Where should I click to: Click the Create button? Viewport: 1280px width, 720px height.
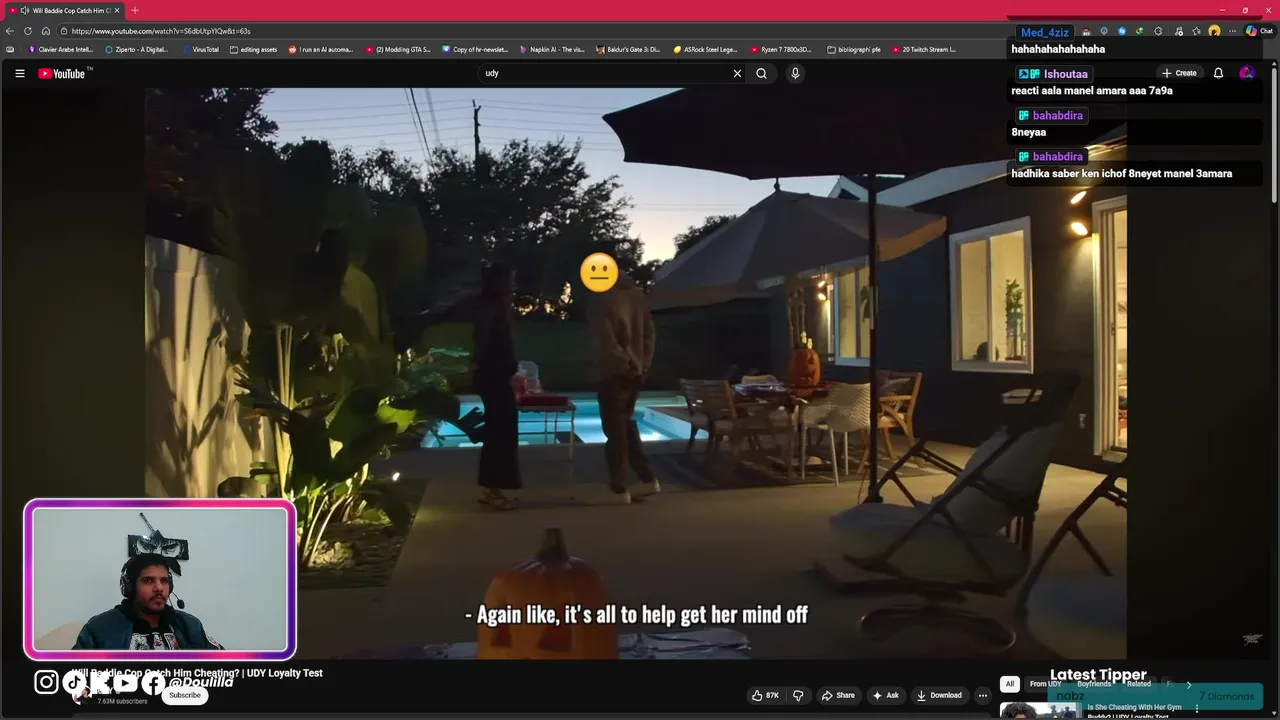[x=1179, y=73]
